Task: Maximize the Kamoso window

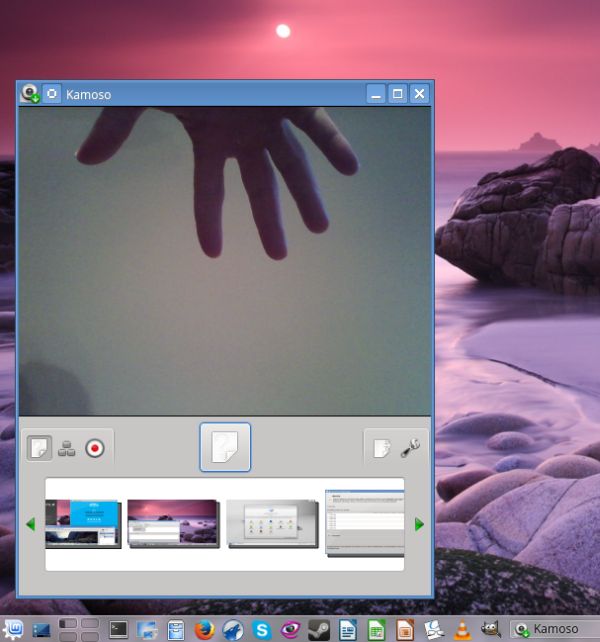Action: coord(397,94)
